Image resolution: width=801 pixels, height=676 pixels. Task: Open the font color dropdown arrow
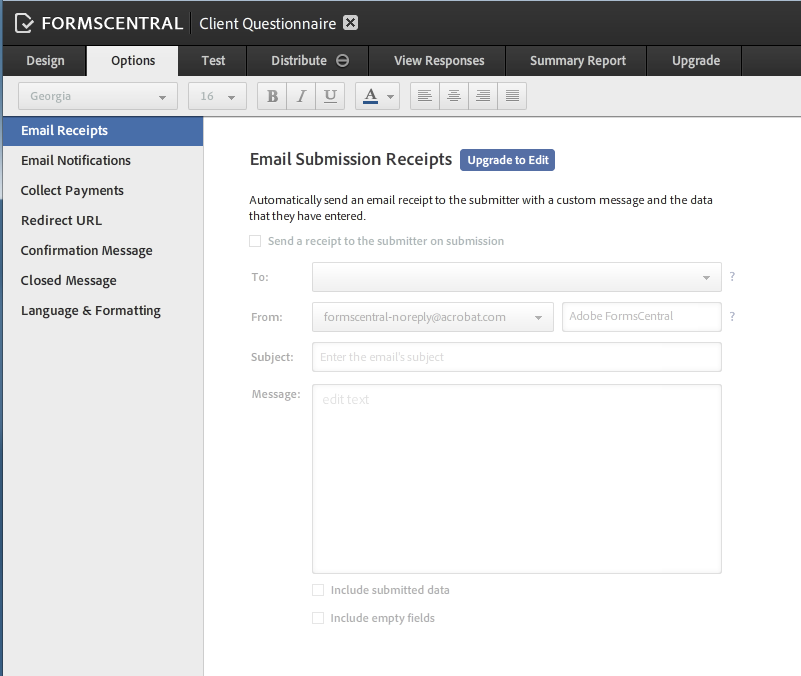(x=390, y=97)
